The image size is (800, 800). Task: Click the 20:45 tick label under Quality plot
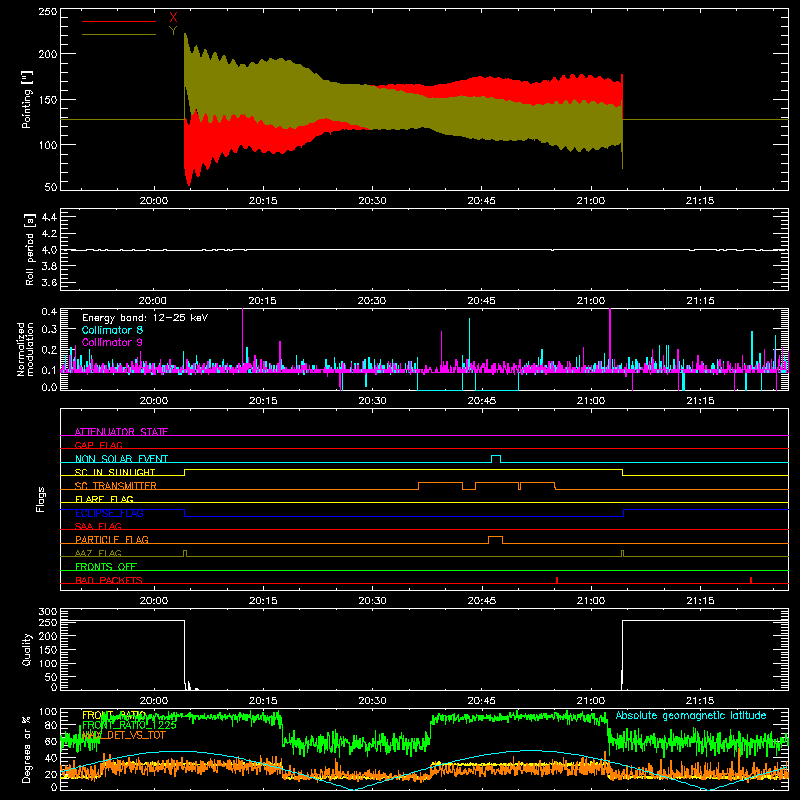click(x=481, y=701)
